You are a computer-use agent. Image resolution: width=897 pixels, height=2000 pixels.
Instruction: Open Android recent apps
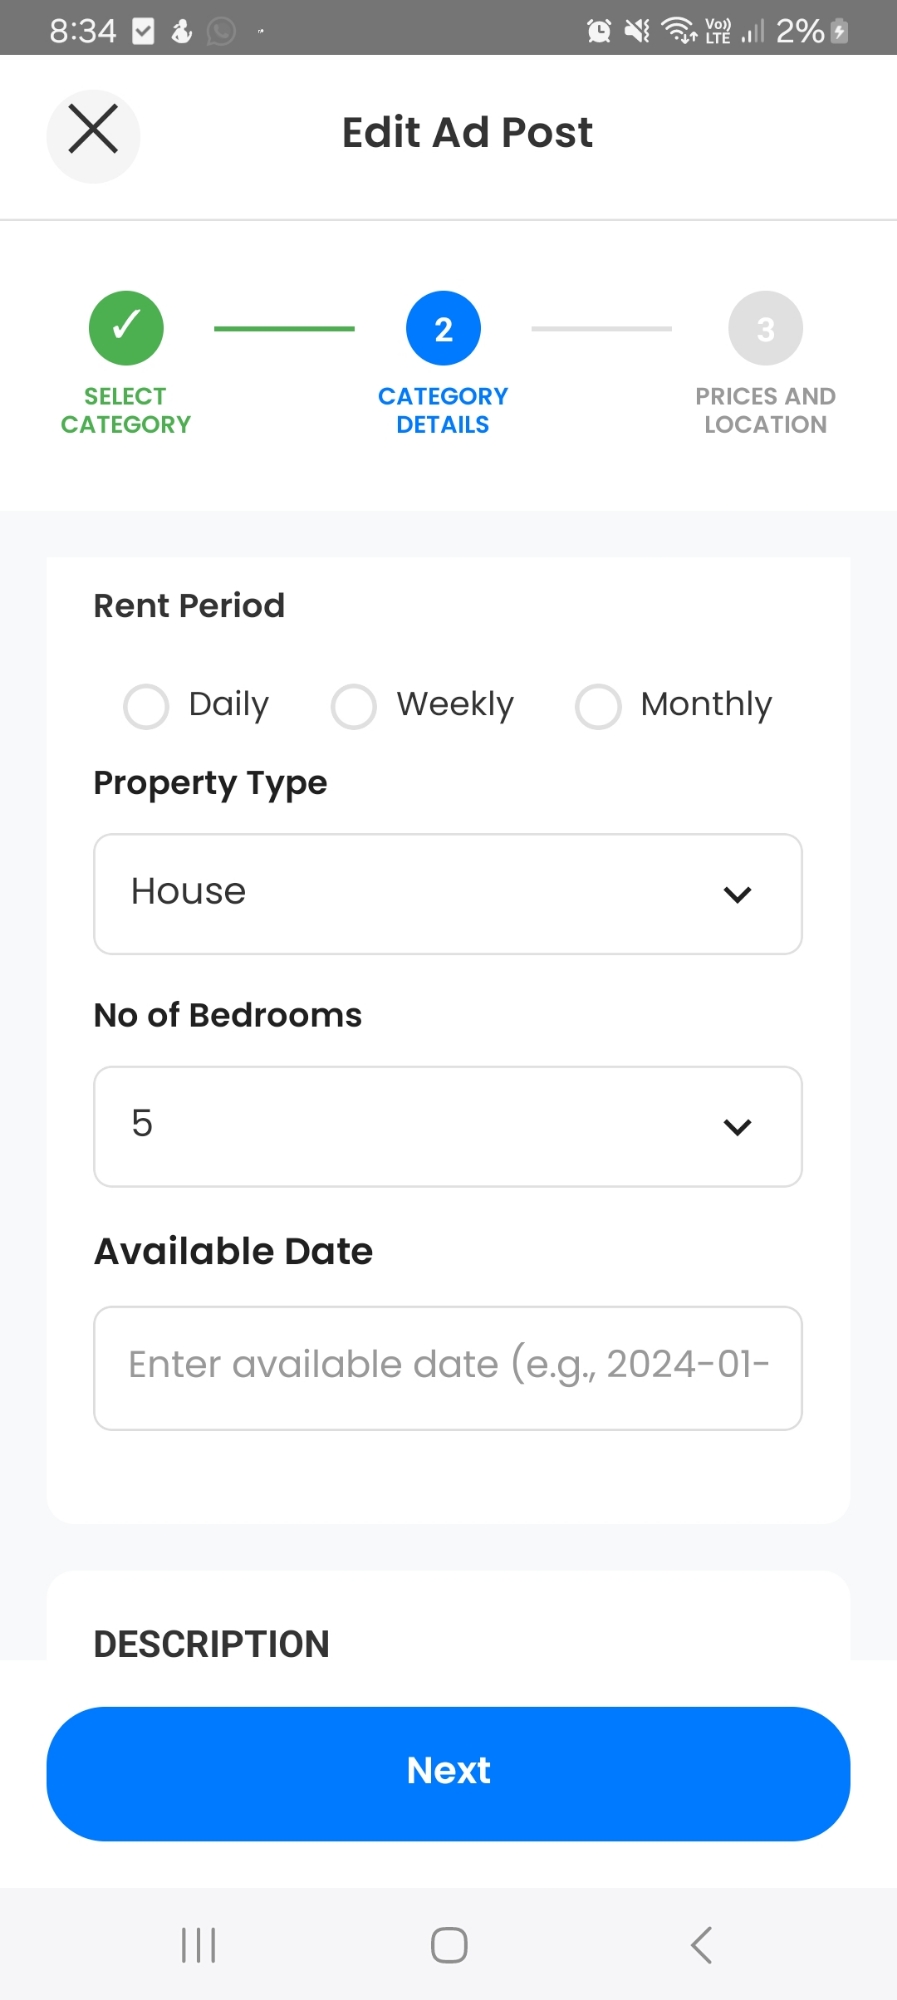(x=198, y=1945)
